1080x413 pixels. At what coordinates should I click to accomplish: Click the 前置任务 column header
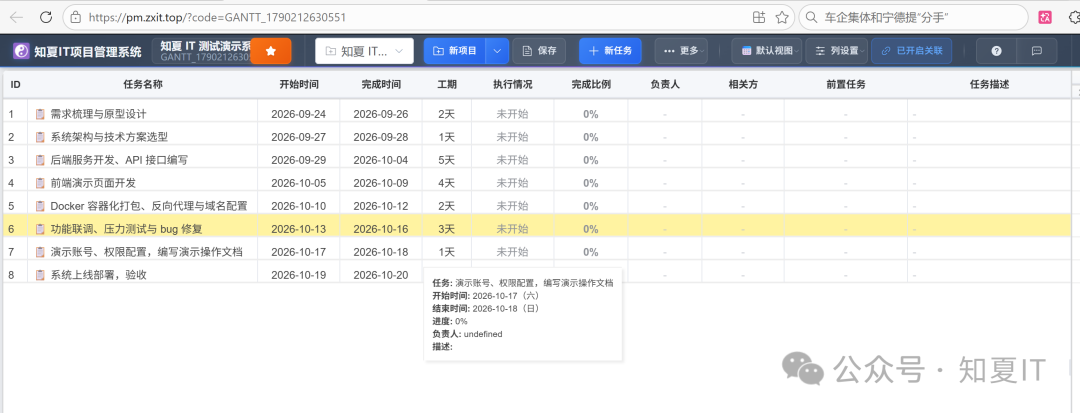(846, 85)
